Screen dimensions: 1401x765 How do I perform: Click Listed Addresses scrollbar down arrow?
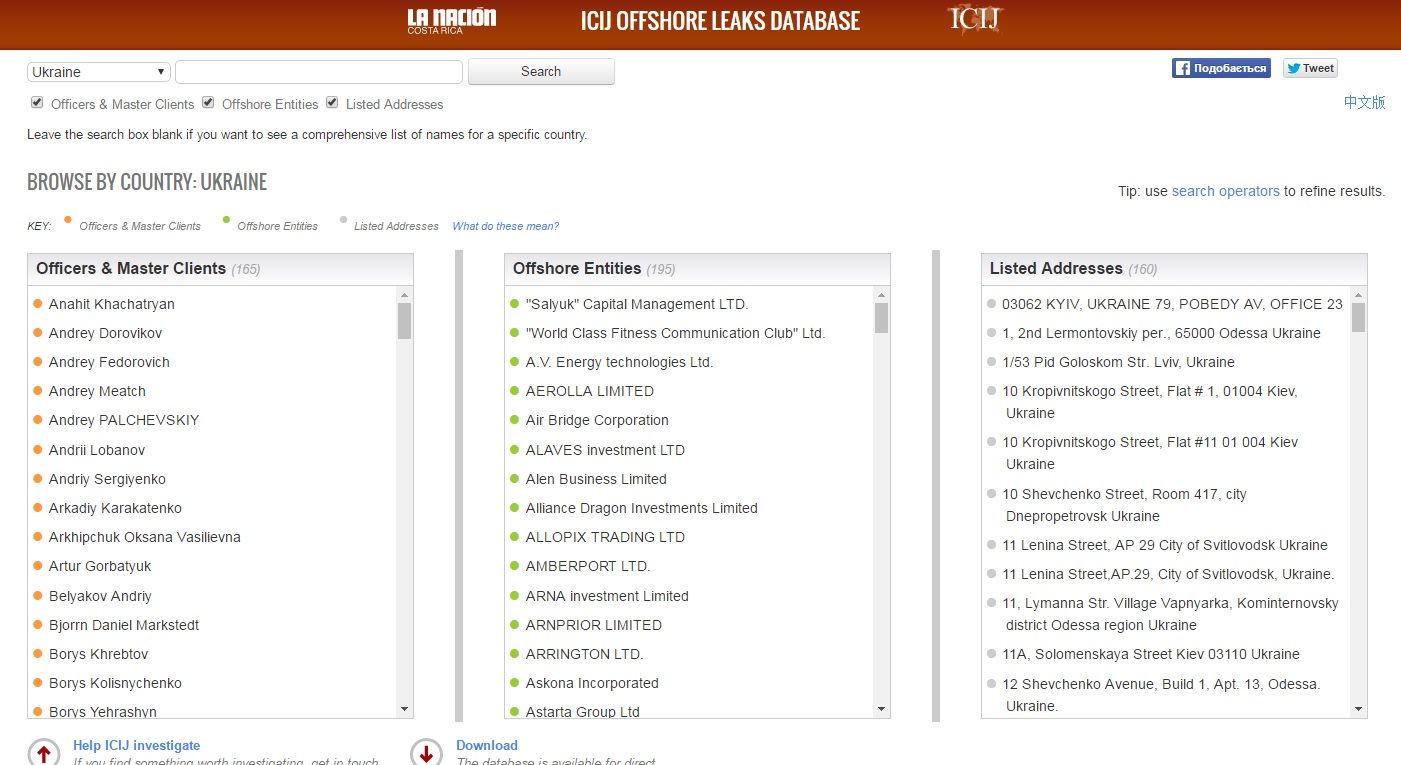click(1358, 709)
